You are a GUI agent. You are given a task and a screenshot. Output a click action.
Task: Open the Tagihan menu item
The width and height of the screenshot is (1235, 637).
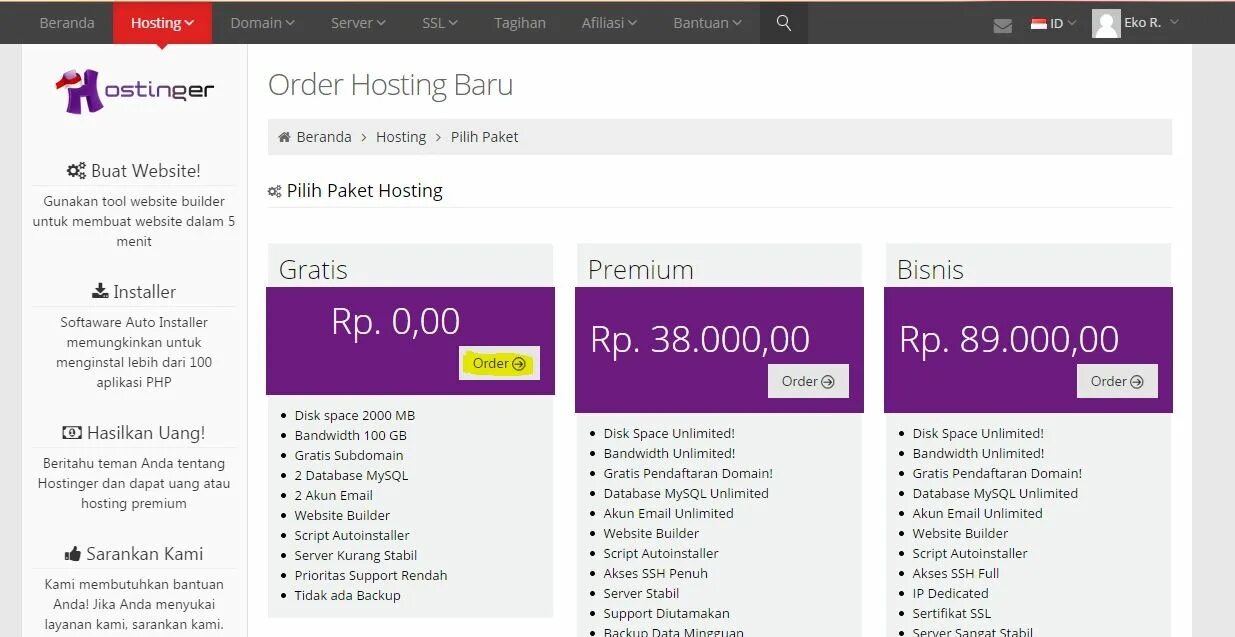pyautogui.click(x=520, y=22)
